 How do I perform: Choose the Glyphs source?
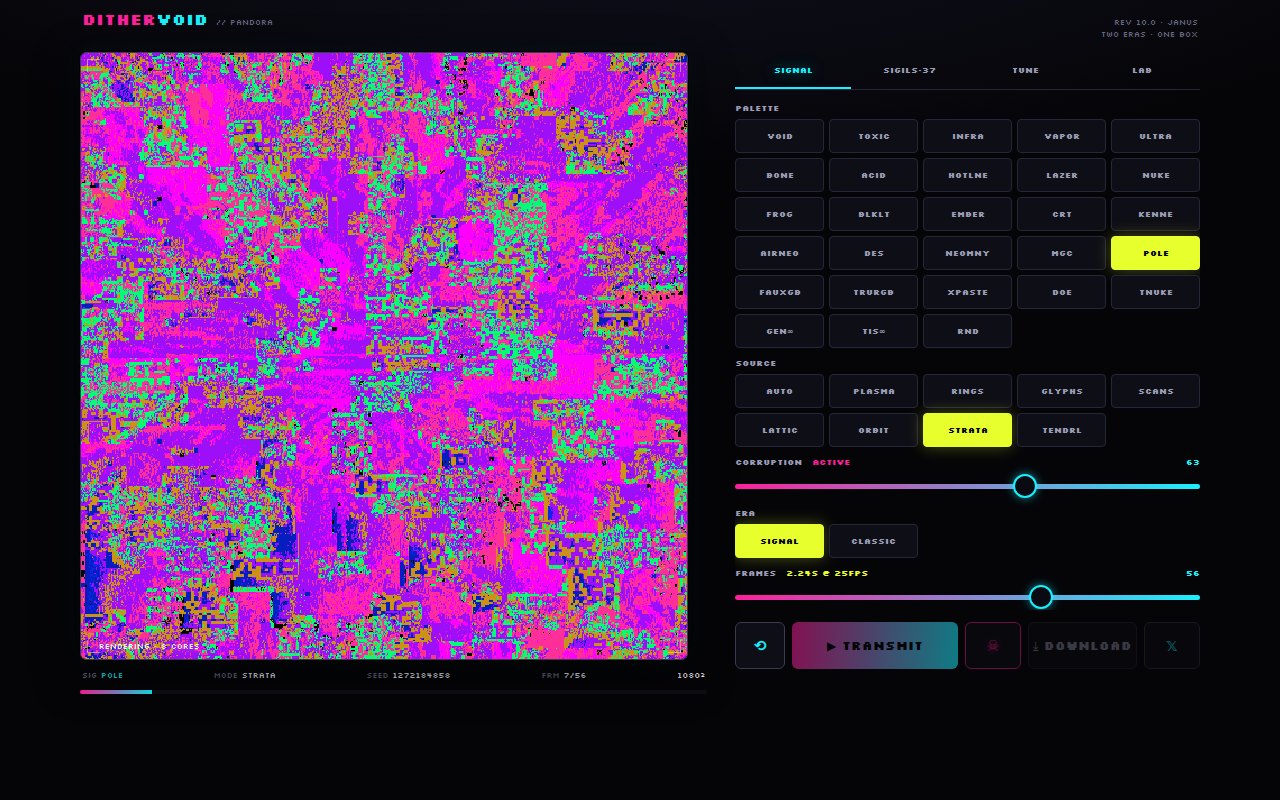1062,391
